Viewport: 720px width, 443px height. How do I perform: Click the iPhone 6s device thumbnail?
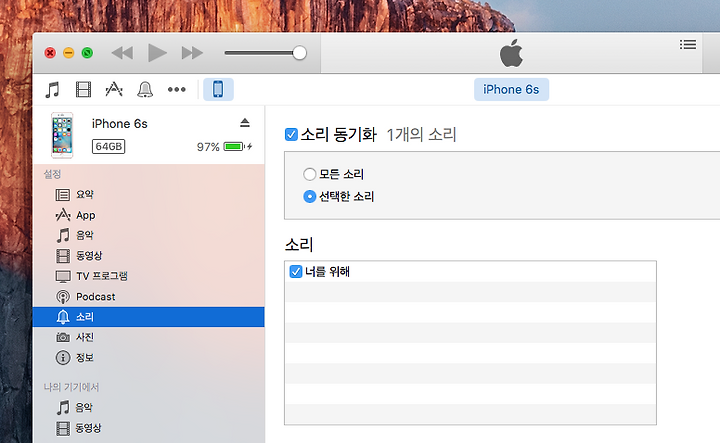62,135
